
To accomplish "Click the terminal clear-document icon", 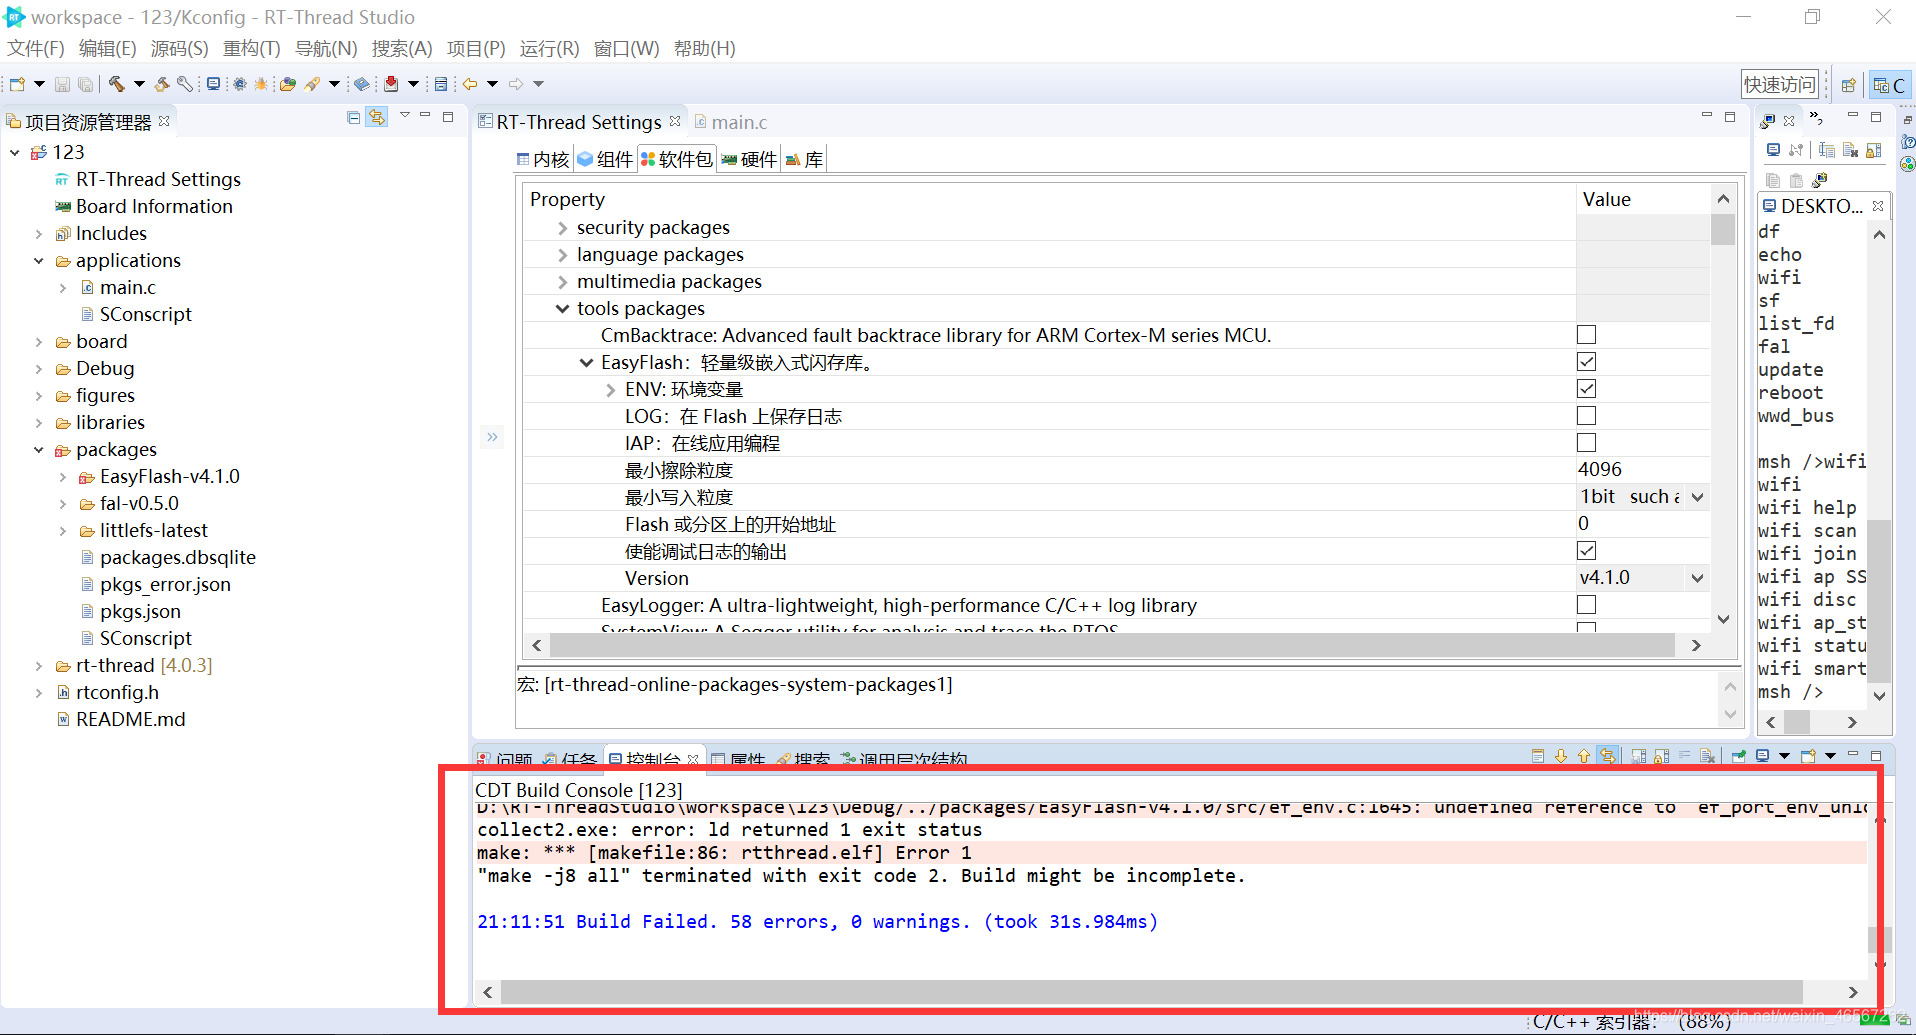I will 1850,150.
